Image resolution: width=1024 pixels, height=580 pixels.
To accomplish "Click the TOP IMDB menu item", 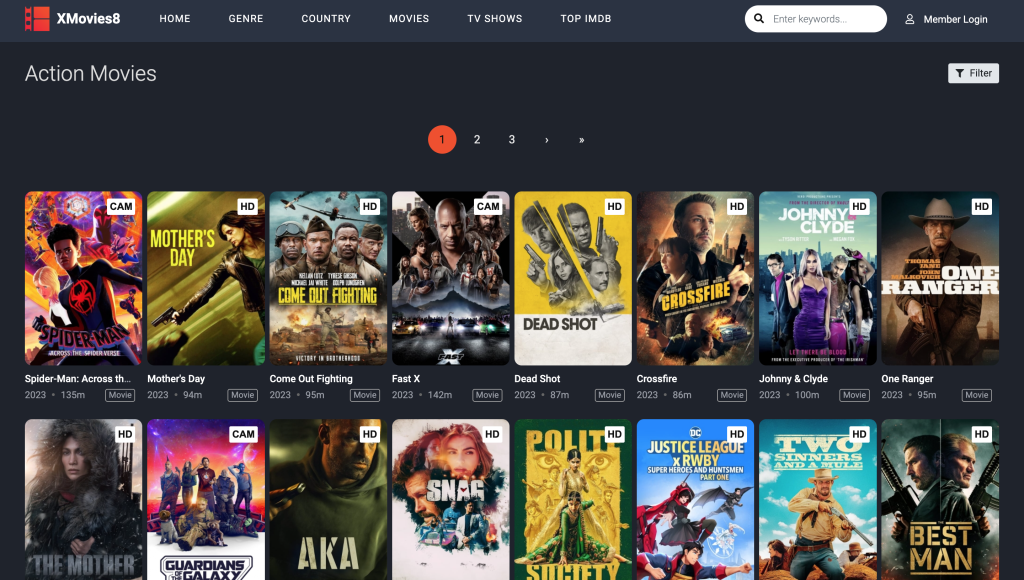I will tap(586, 18).
